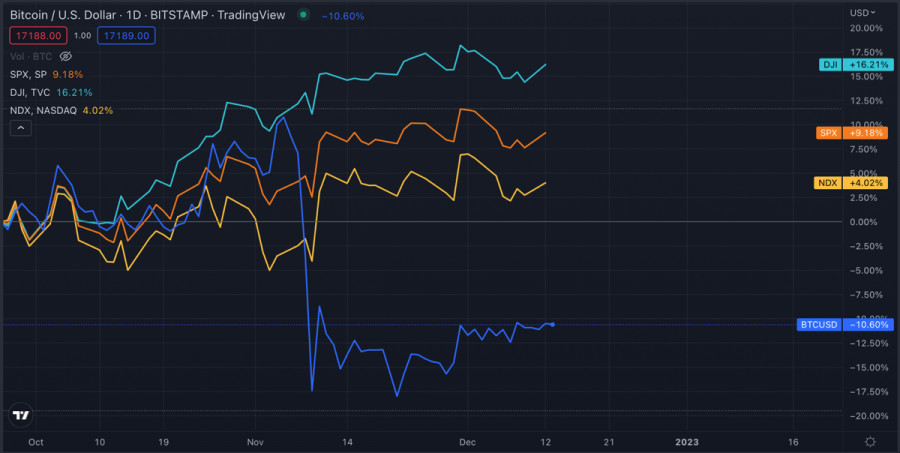Click the green market status dot
The width and height of the screenshot is (900, 453).
(302, 15)
